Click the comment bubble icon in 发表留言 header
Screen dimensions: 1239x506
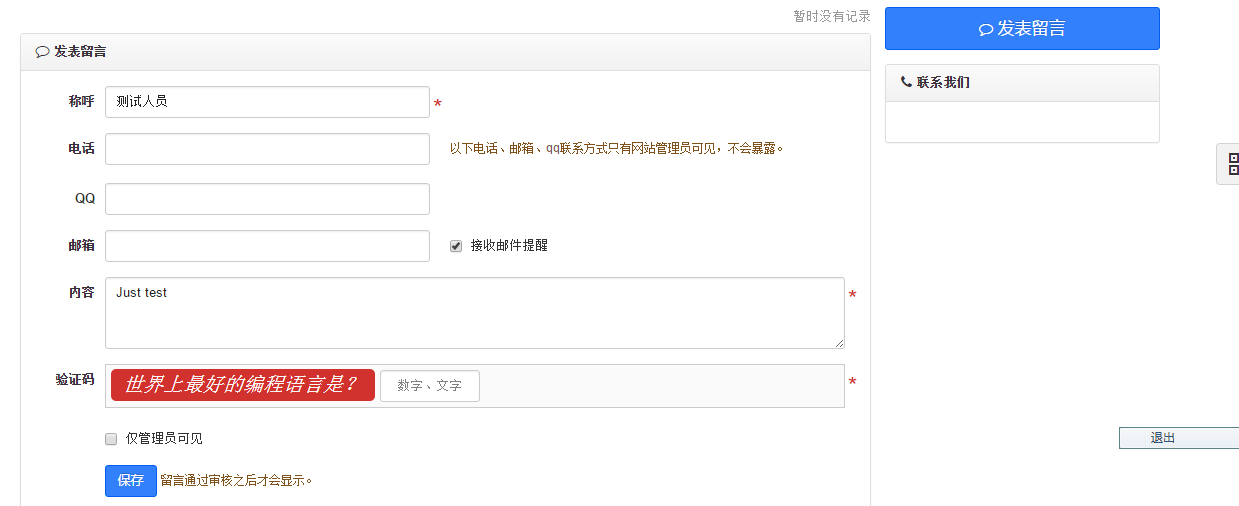(42, 52)
